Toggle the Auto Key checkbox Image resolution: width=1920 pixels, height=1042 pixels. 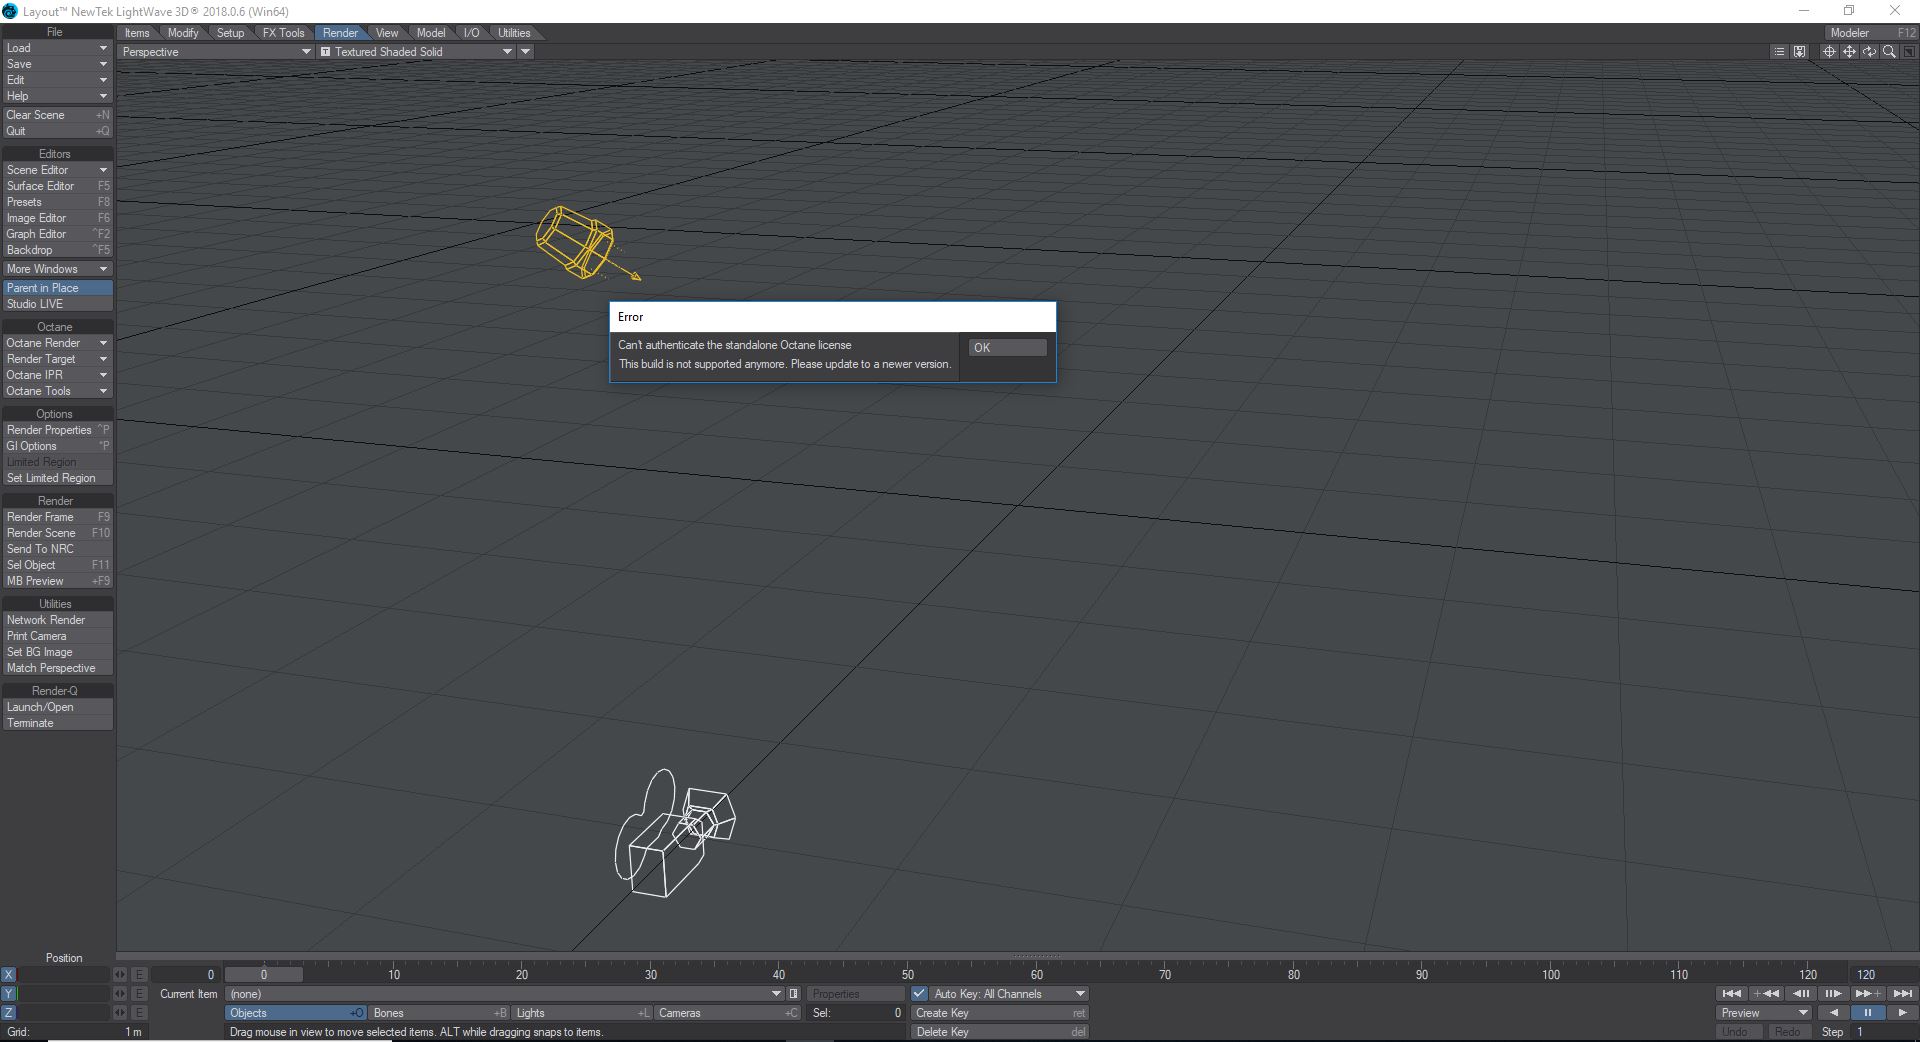click(x=919, y=994)
